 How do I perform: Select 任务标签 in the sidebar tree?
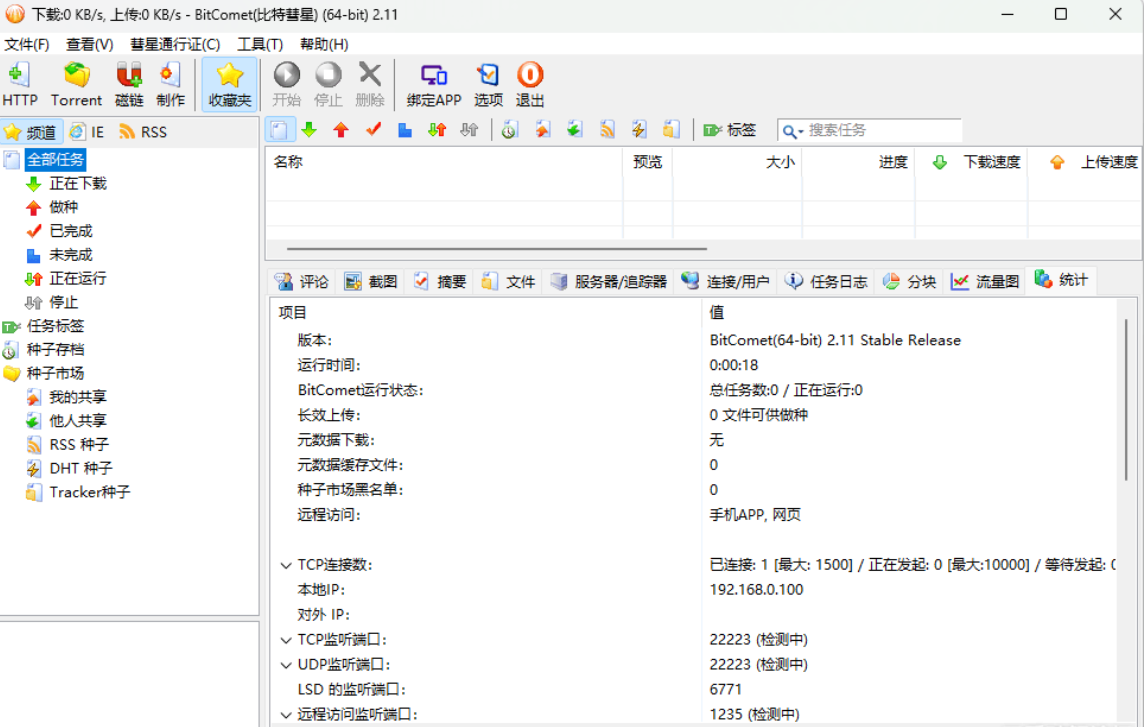pos(55,326)
